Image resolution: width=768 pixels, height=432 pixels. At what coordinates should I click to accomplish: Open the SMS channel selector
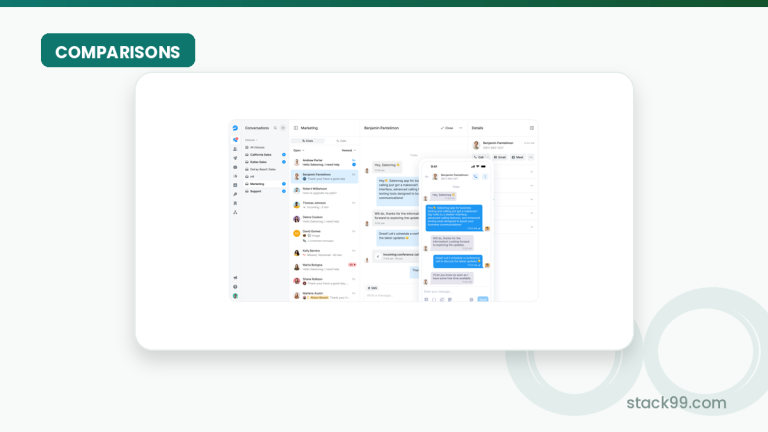click(372, 288)
